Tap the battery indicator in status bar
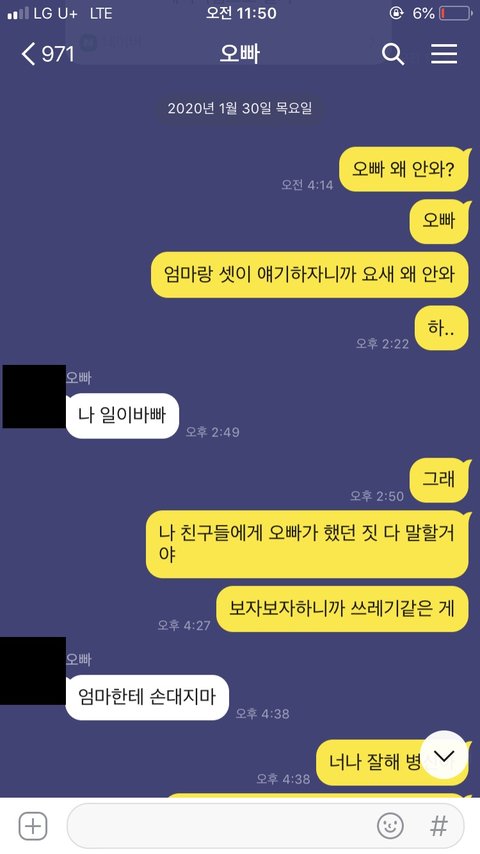Image resolution: width=480 pixels, height=854 pixels. tap(456, 13)
